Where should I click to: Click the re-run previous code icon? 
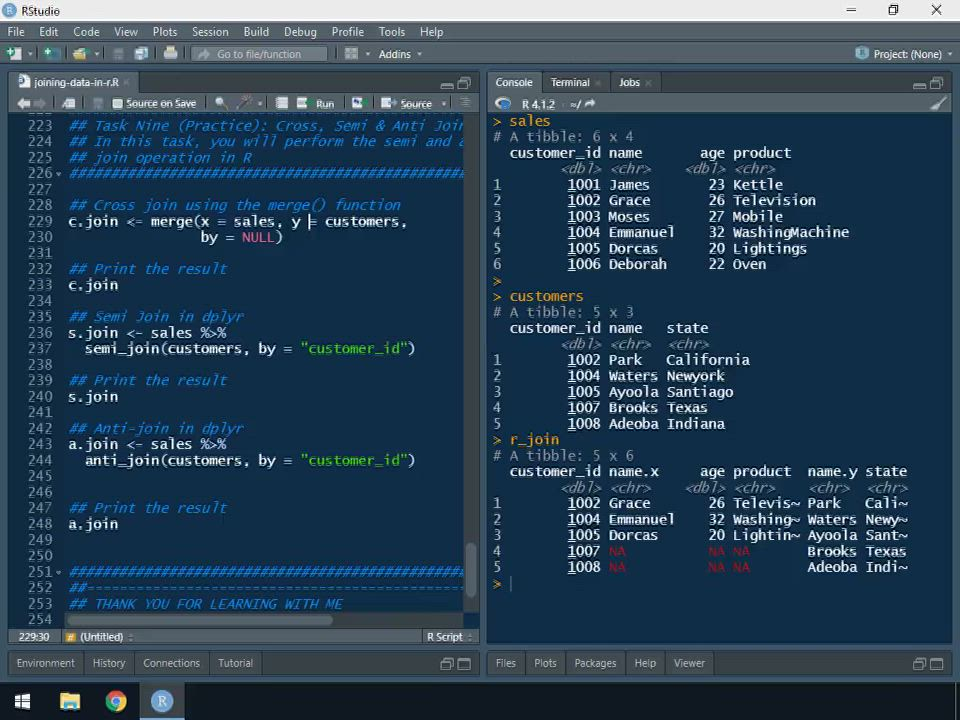355,103
